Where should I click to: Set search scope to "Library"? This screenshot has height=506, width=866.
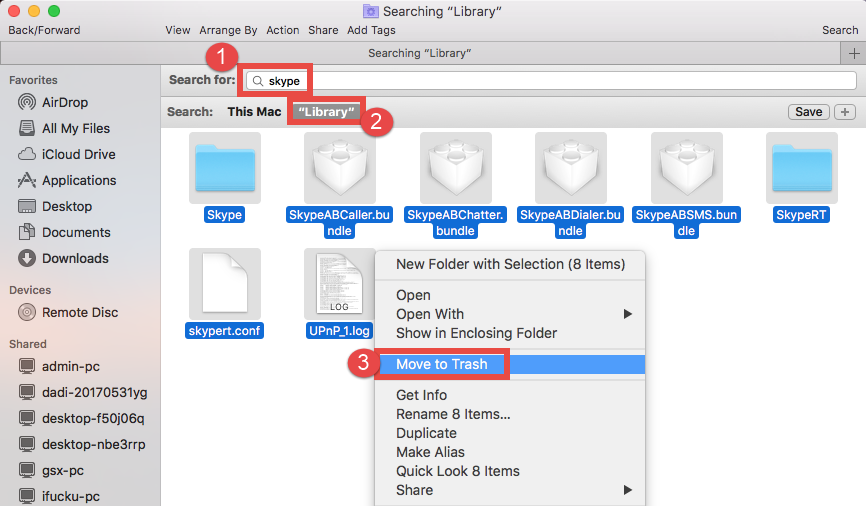(x=326, y=112)
